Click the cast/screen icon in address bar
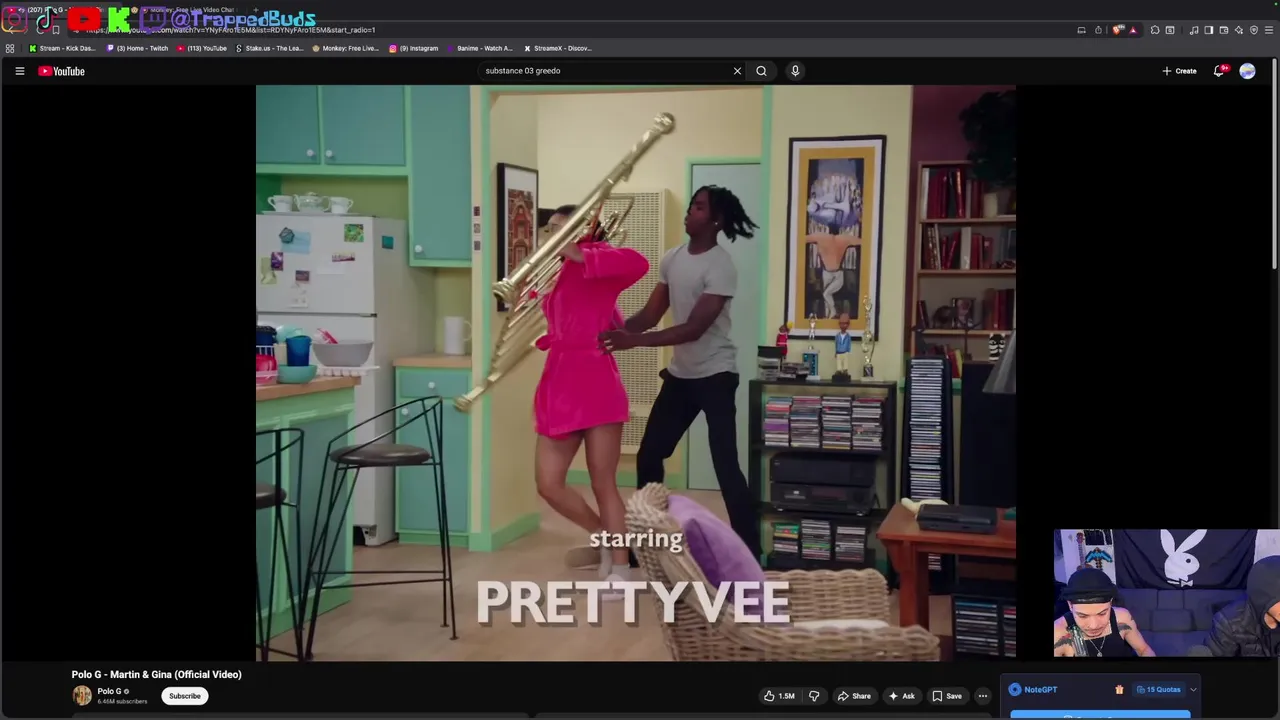Screen dimensions: 1280x720 coord(1081,30)
